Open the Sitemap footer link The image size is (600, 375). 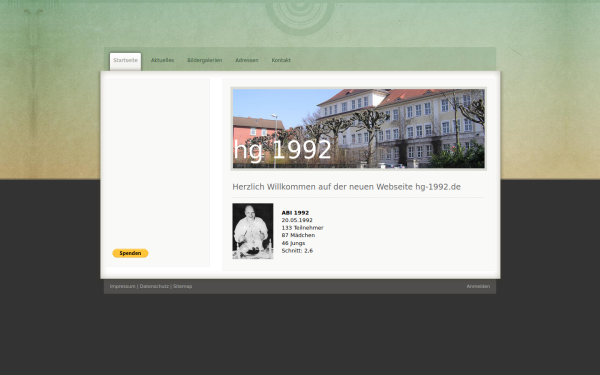pyautogui.click(x=183, y=286)
